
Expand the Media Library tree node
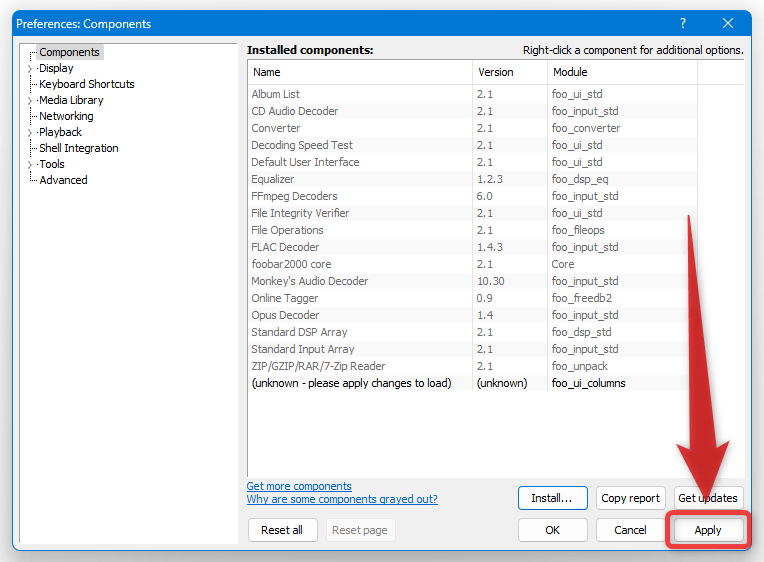[30, 101]
